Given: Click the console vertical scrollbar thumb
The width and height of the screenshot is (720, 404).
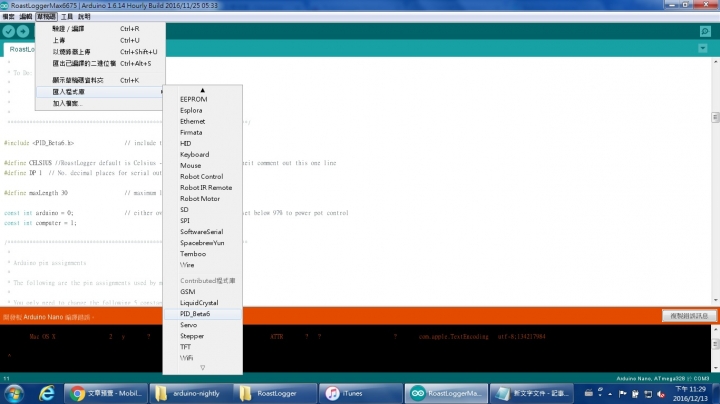Looking at the screenshot, I should (x=715, y=344).
